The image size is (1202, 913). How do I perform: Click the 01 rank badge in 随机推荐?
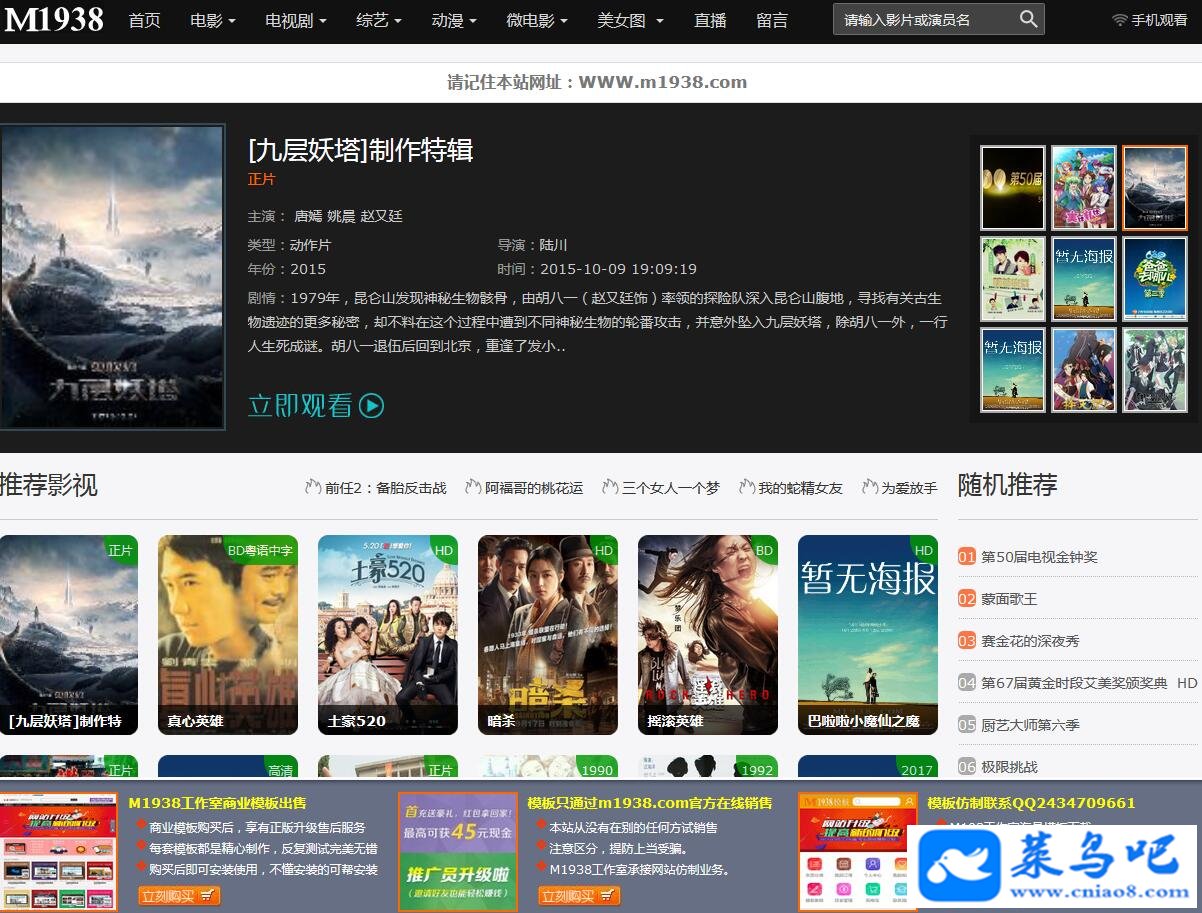(966, 556)
